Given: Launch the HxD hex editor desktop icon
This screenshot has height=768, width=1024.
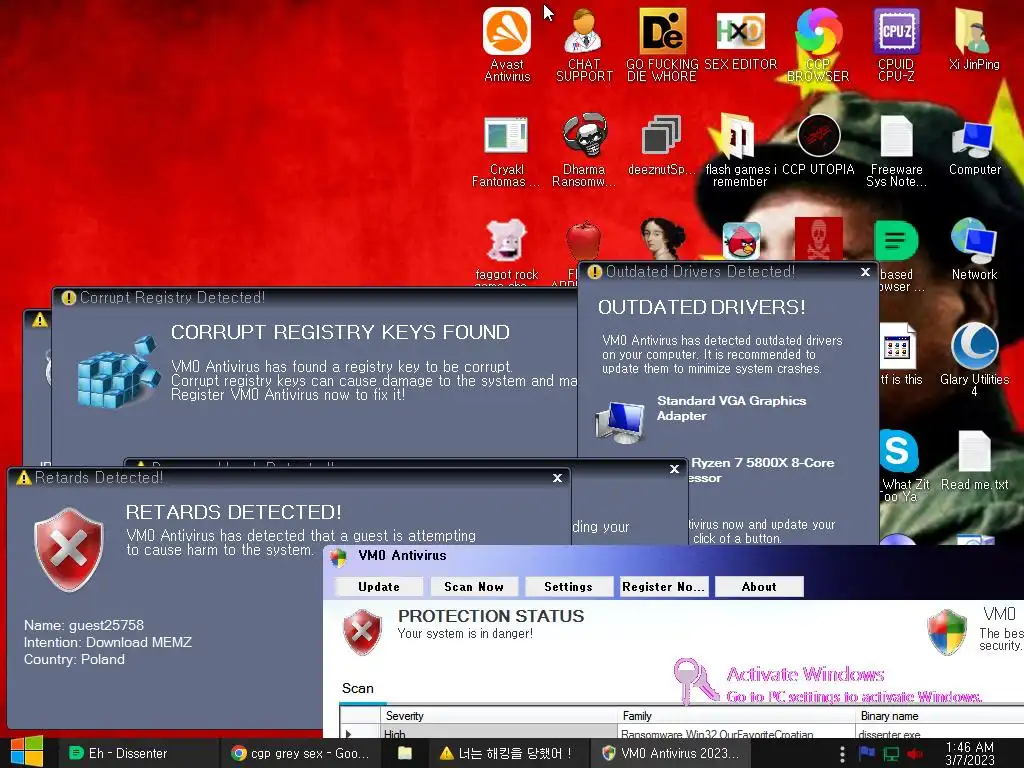Looking at the screenshot, I should [x=740, y=38].
